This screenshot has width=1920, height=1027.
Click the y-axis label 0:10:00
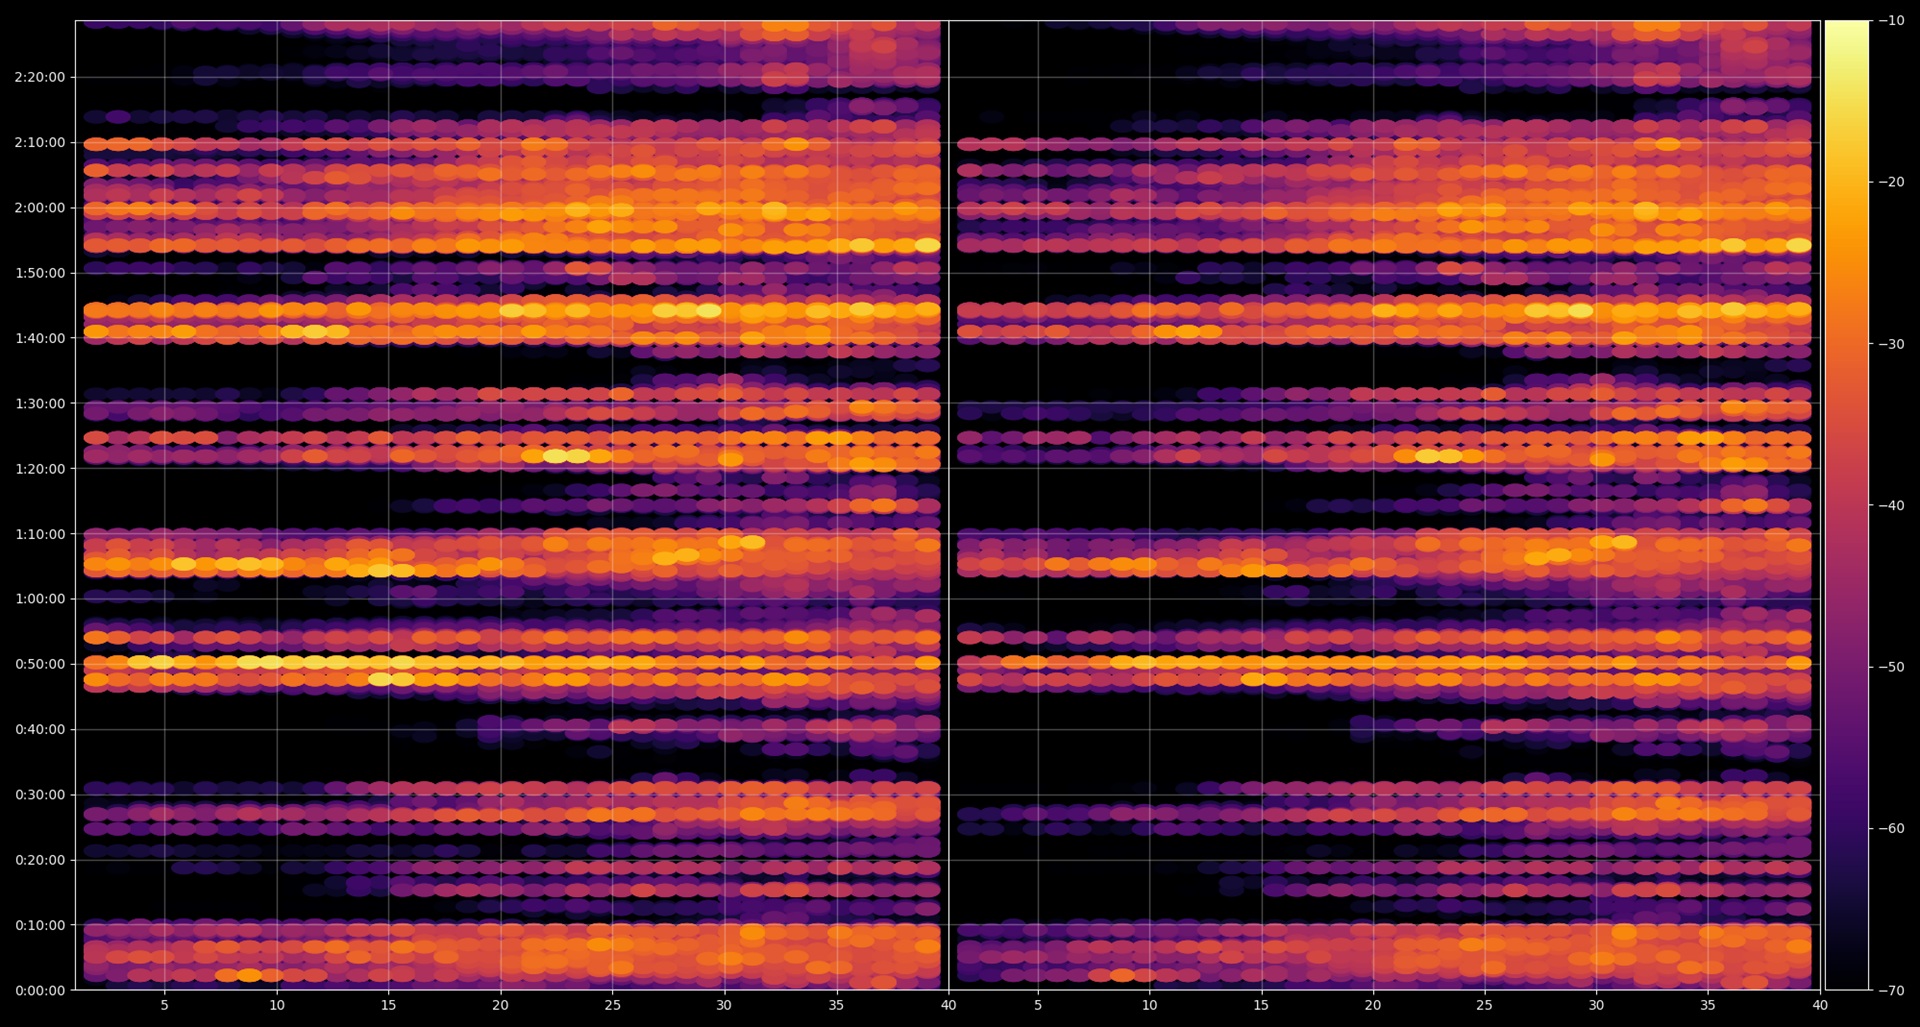click(x=40, y=926)
